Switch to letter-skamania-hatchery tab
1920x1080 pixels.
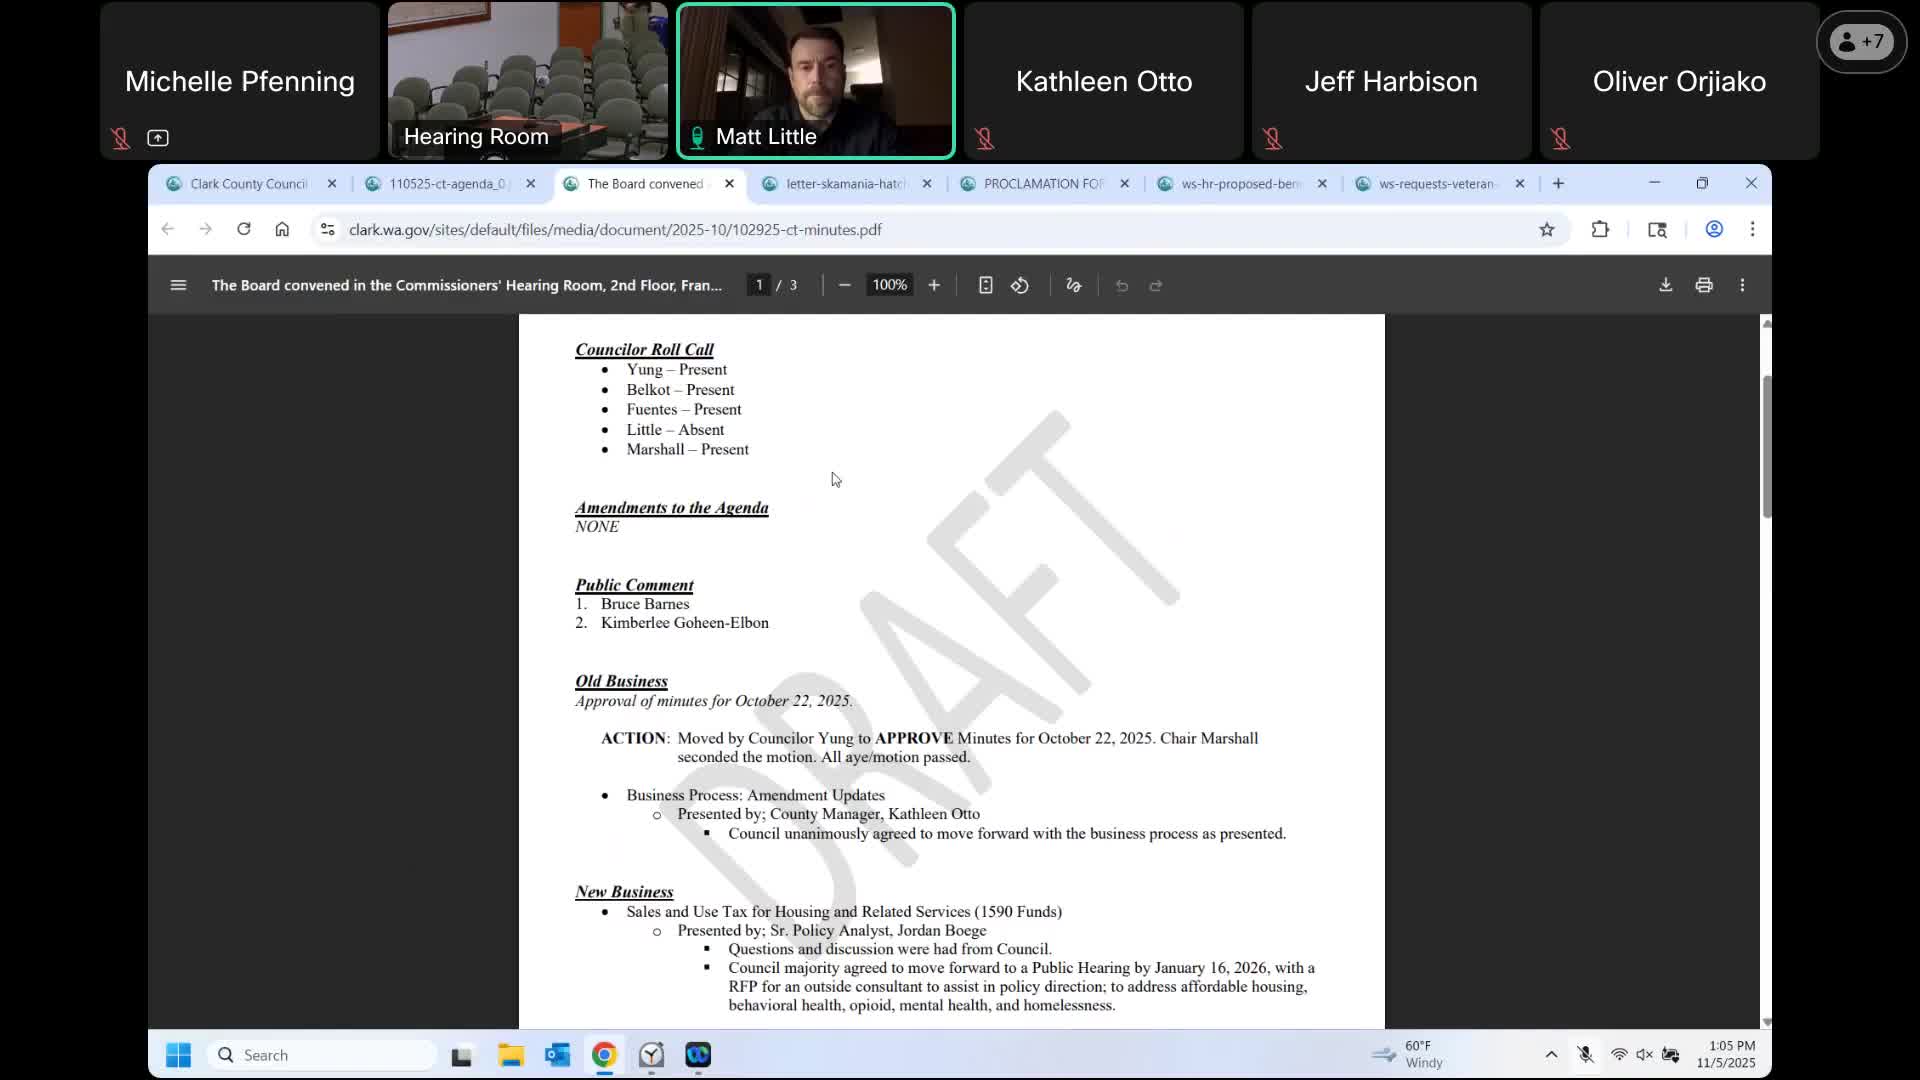pyautogui.click(x=845, y=184)
